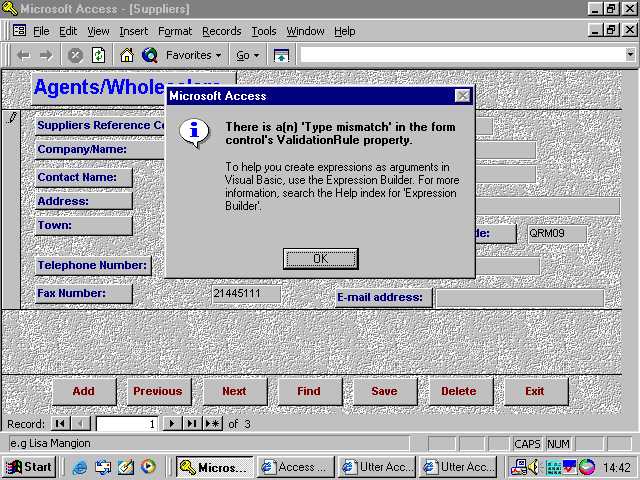The width and height of the screenshot is (640, 480).
Task: Open the File menu
Action: [41, 31]
